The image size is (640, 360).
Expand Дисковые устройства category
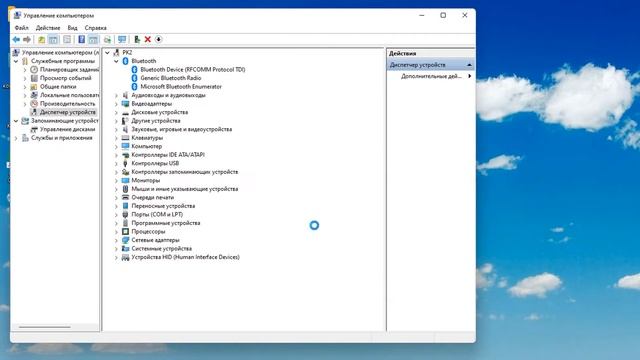point(116,112)
